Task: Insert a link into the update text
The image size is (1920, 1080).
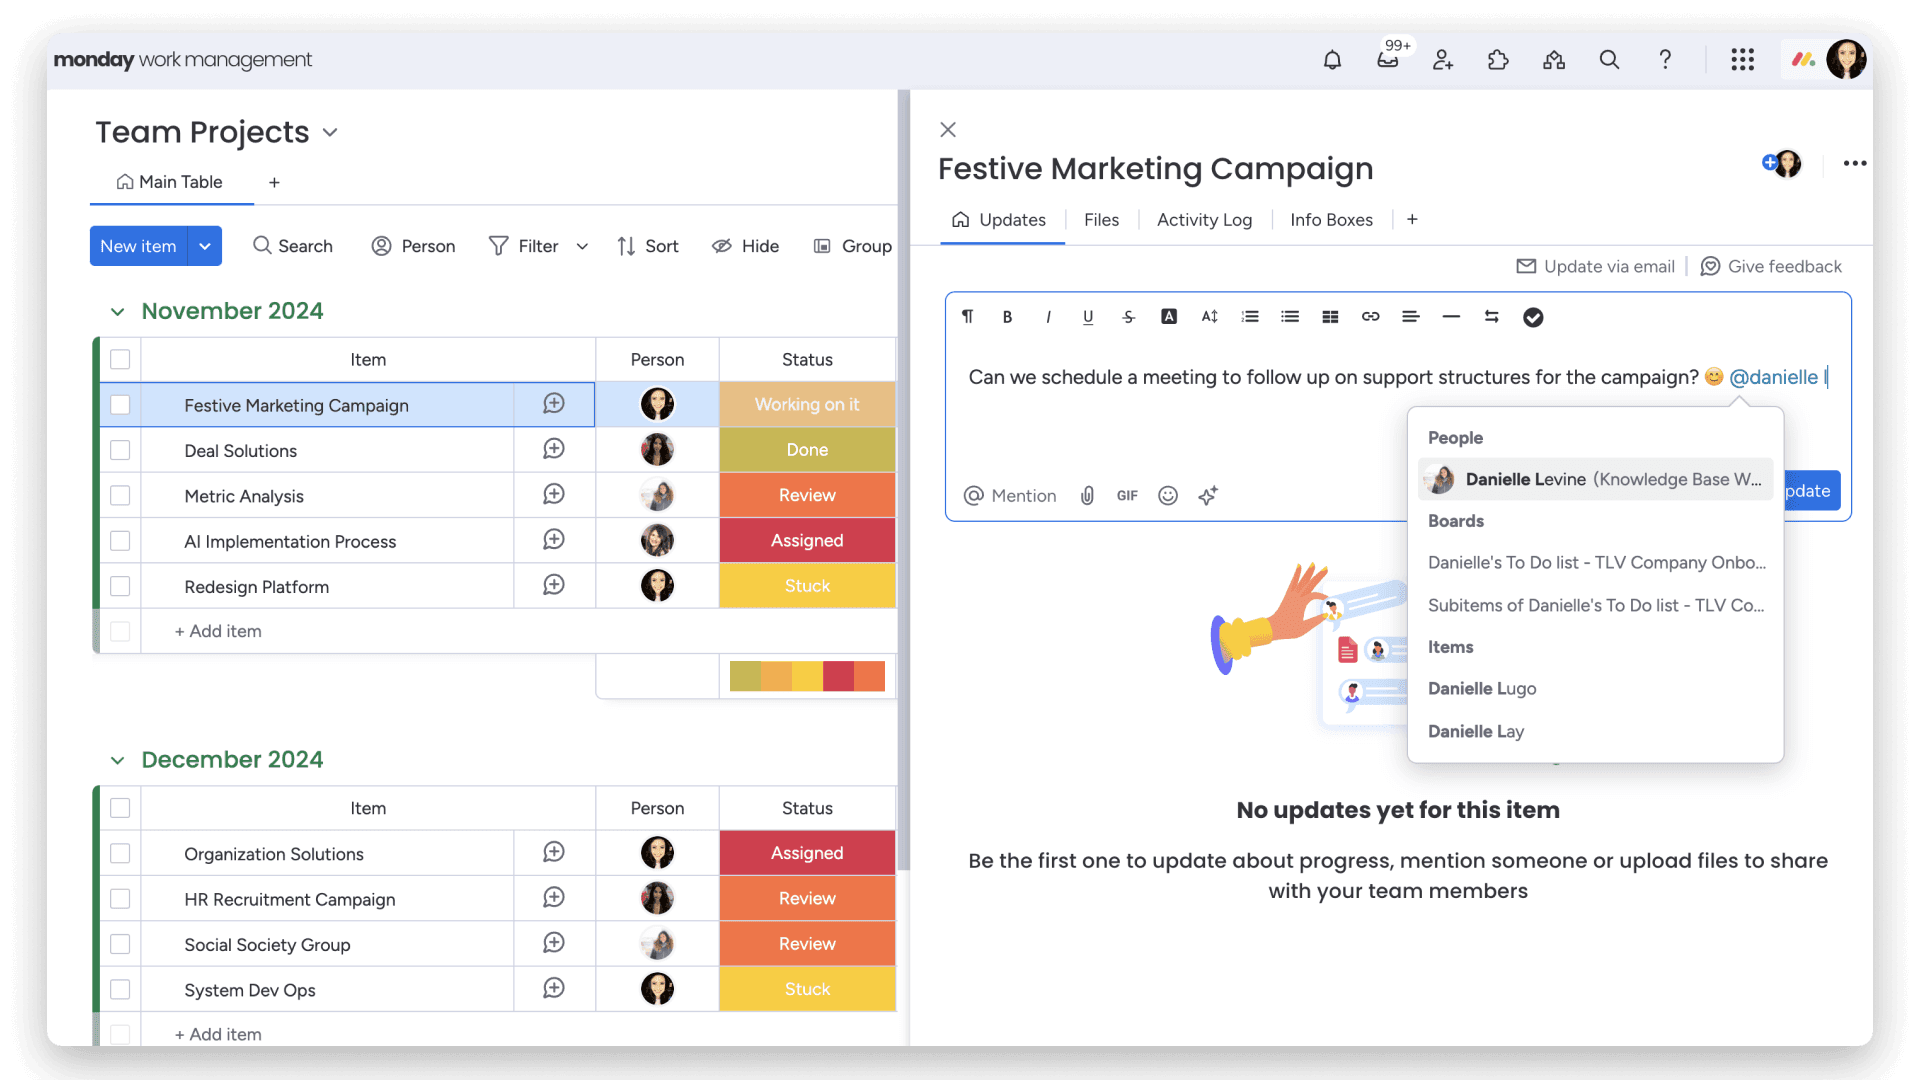Action: 1370,316
